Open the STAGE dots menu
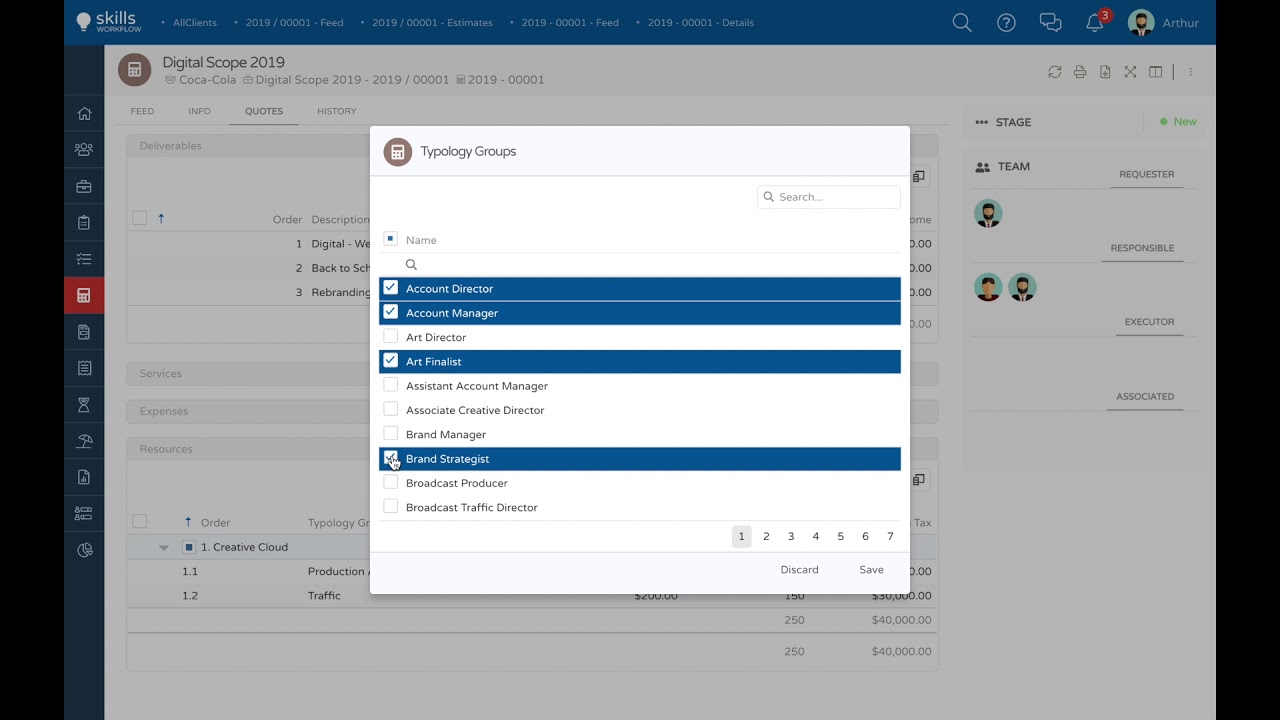 [982, 122]
